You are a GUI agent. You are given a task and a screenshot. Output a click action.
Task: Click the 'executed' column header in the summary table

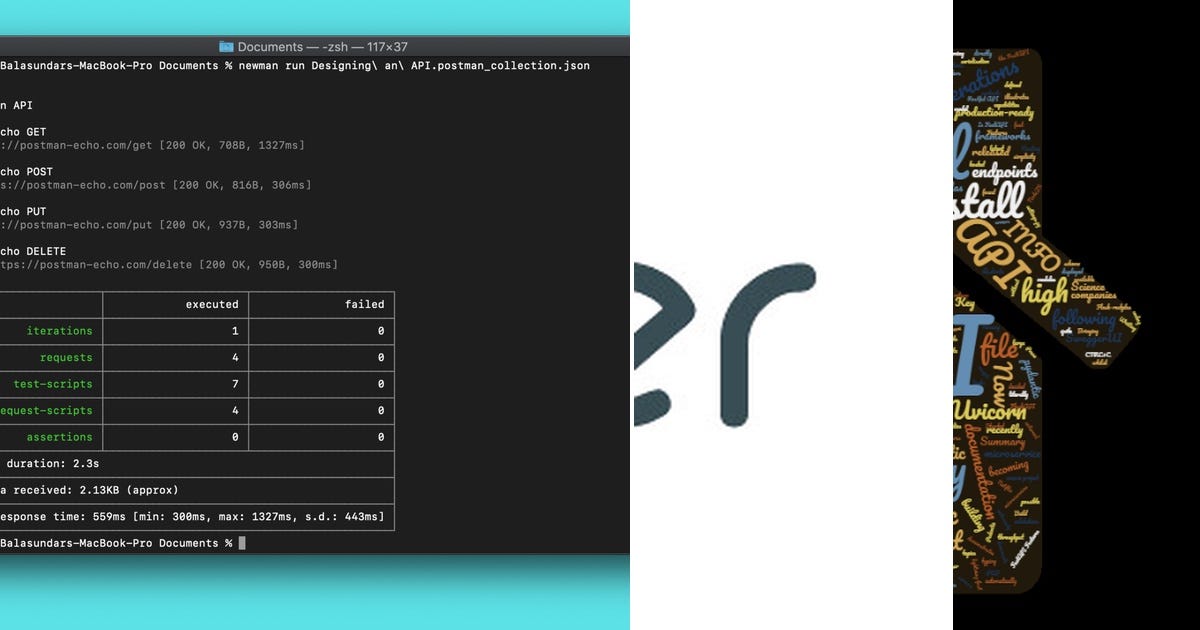(x=210, y=304)
